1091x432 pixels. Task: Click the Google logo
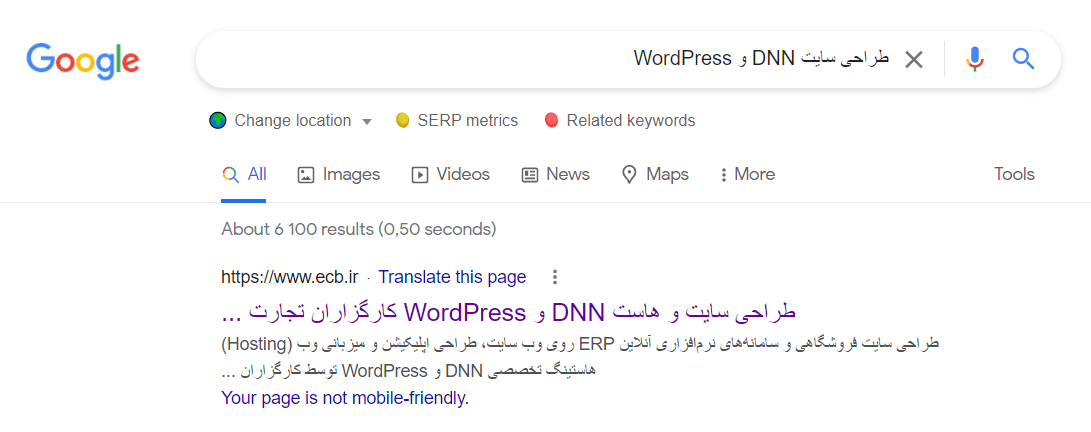coord(83,61)
